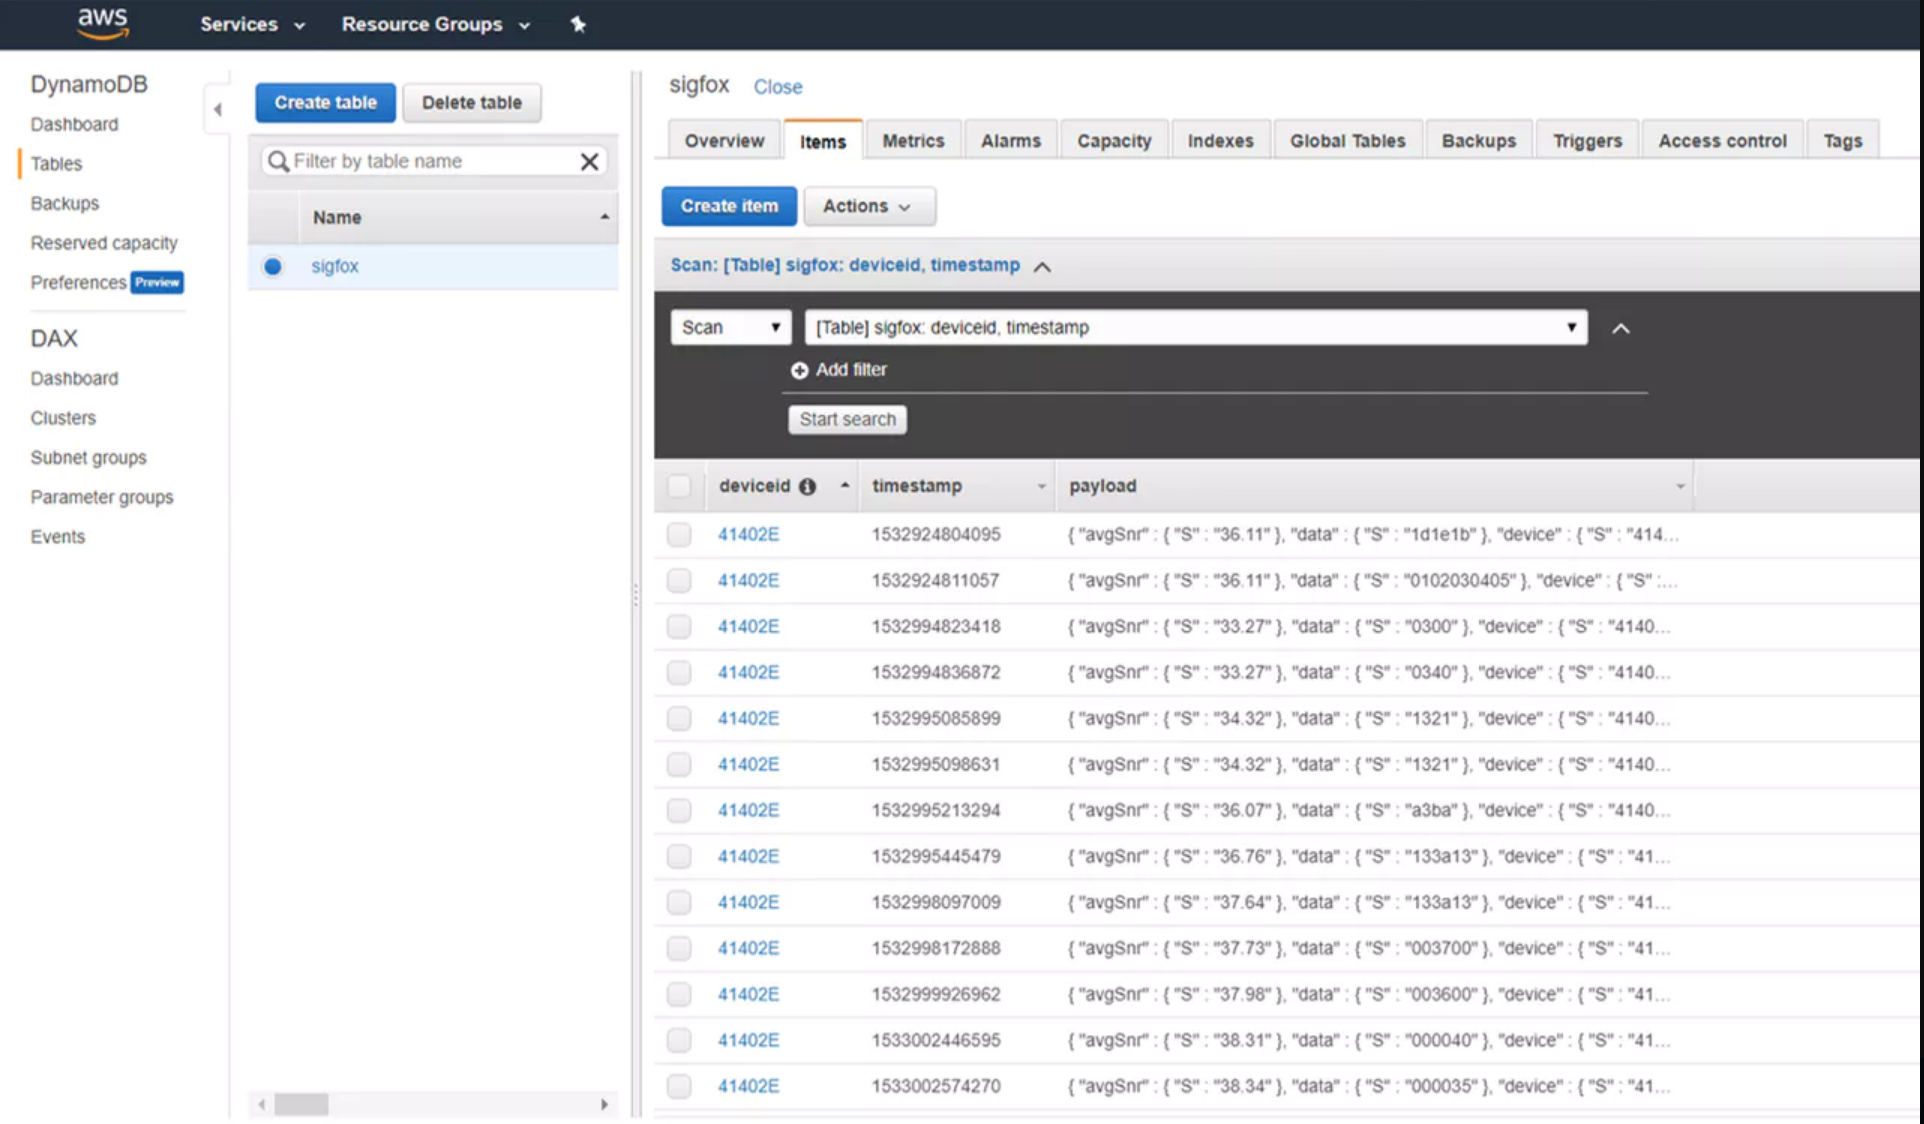Open the Resource Groups dropdown
The width and height of the screenshot is (1924, 1124).
pyautogui.click(x=436, y=24)
